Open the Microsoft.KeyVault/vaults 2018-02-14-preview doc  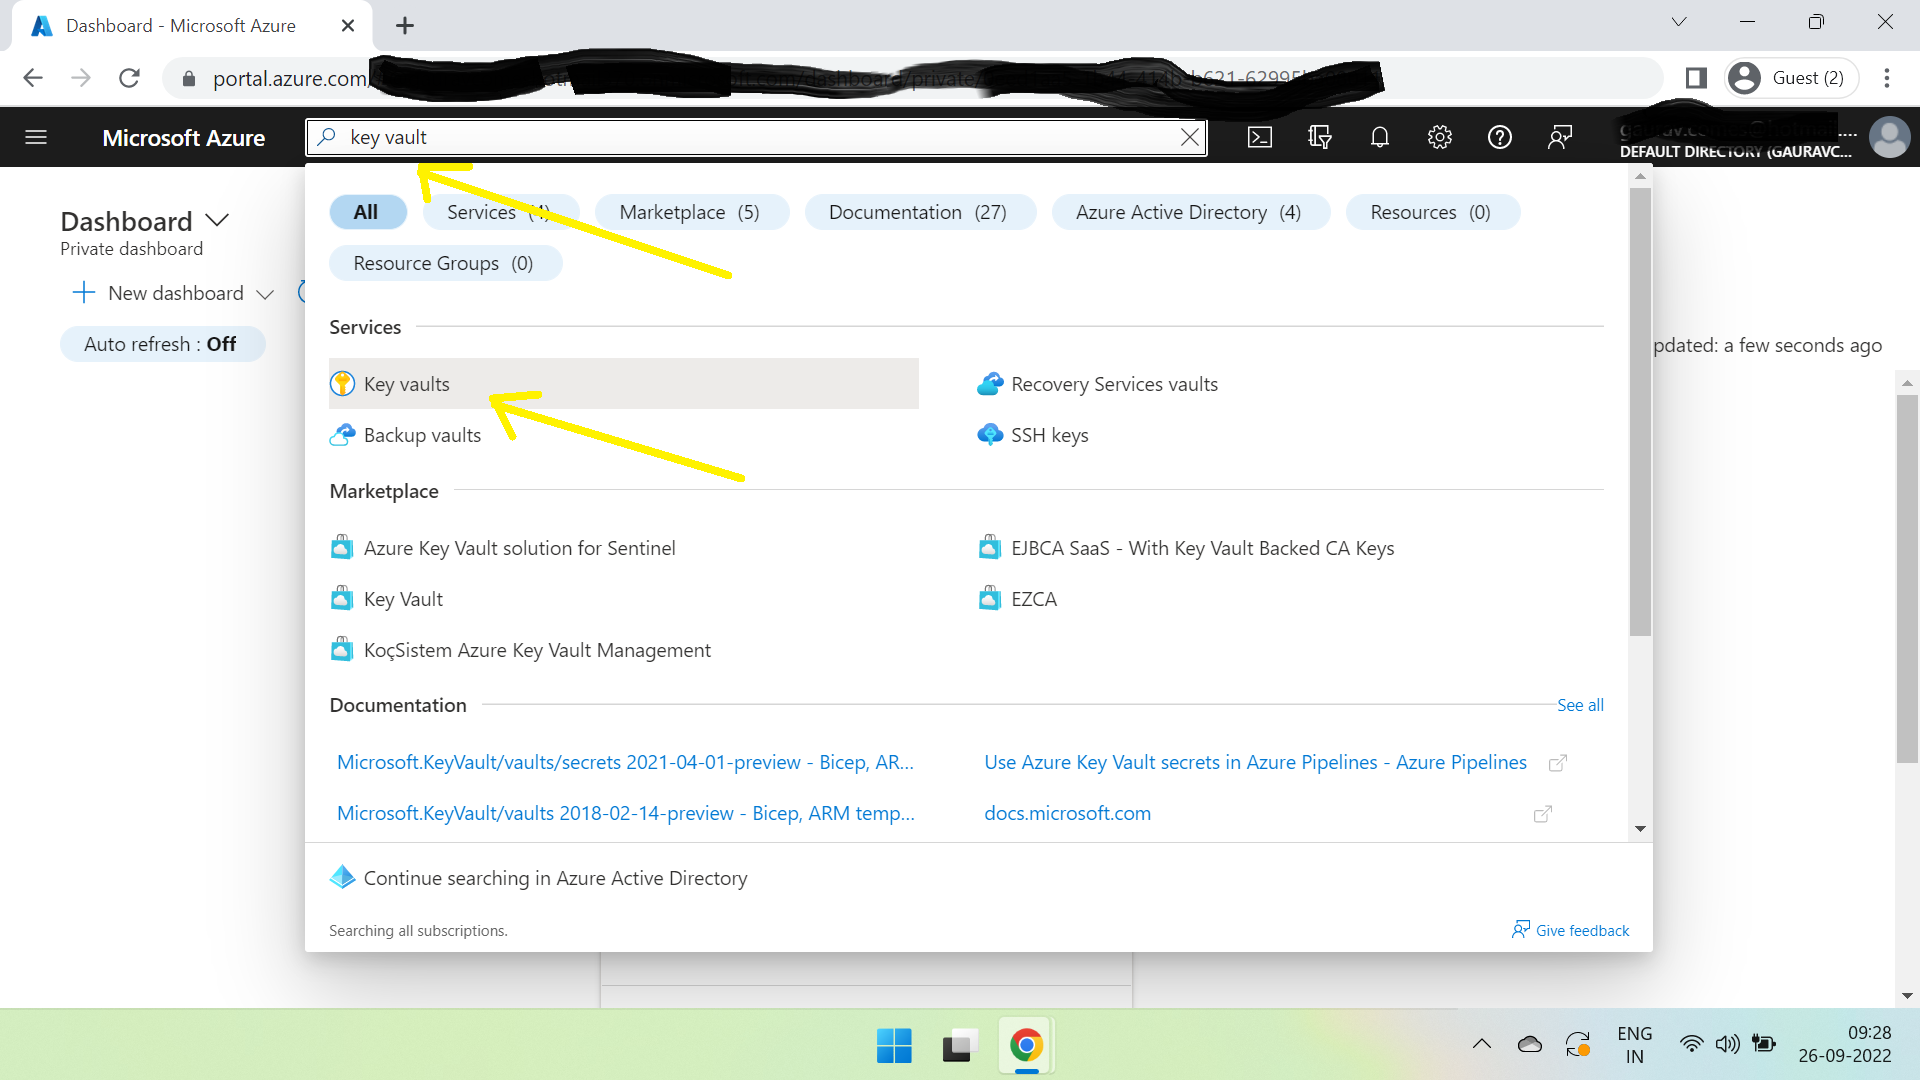pos(625,813)
